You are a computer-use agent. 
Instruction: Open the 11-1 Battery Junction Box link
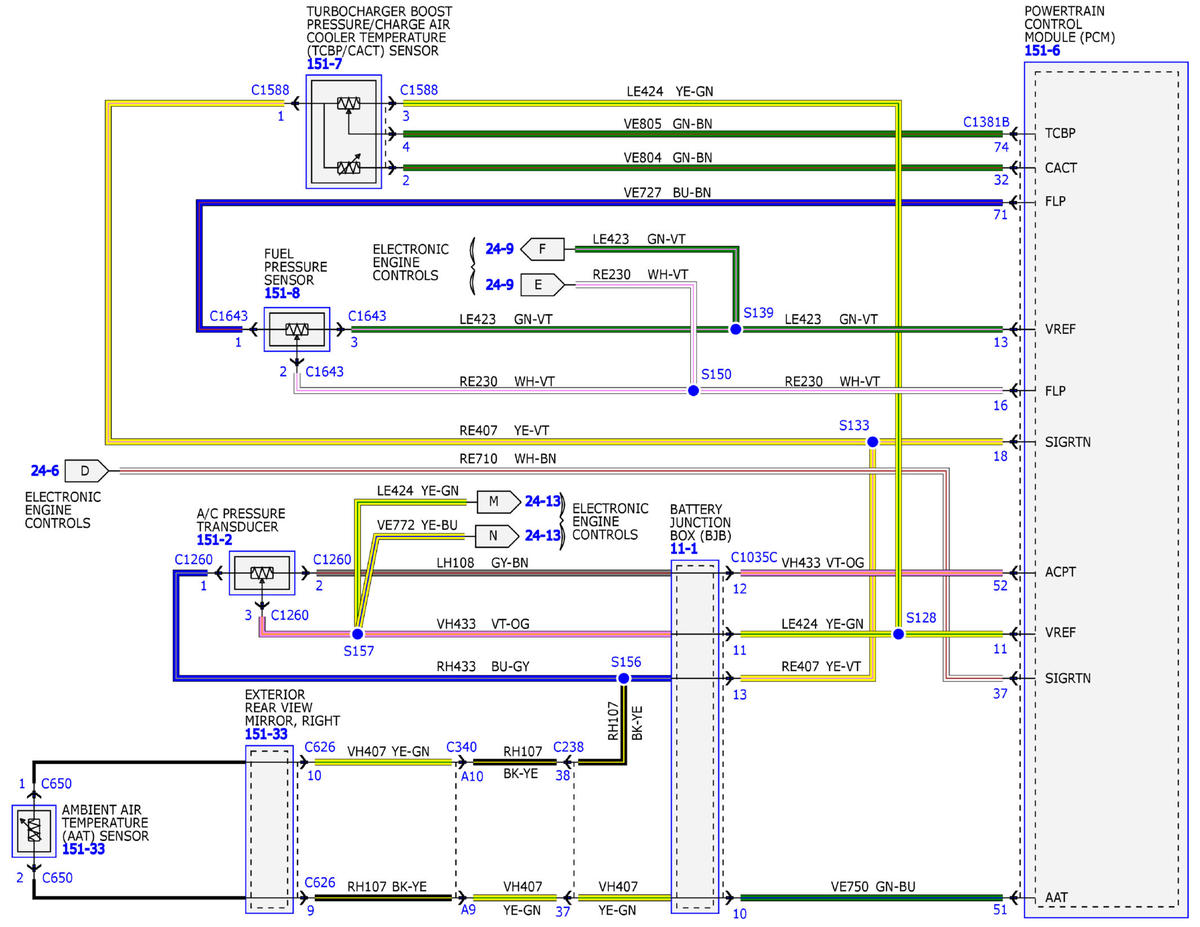pos(685,549)
